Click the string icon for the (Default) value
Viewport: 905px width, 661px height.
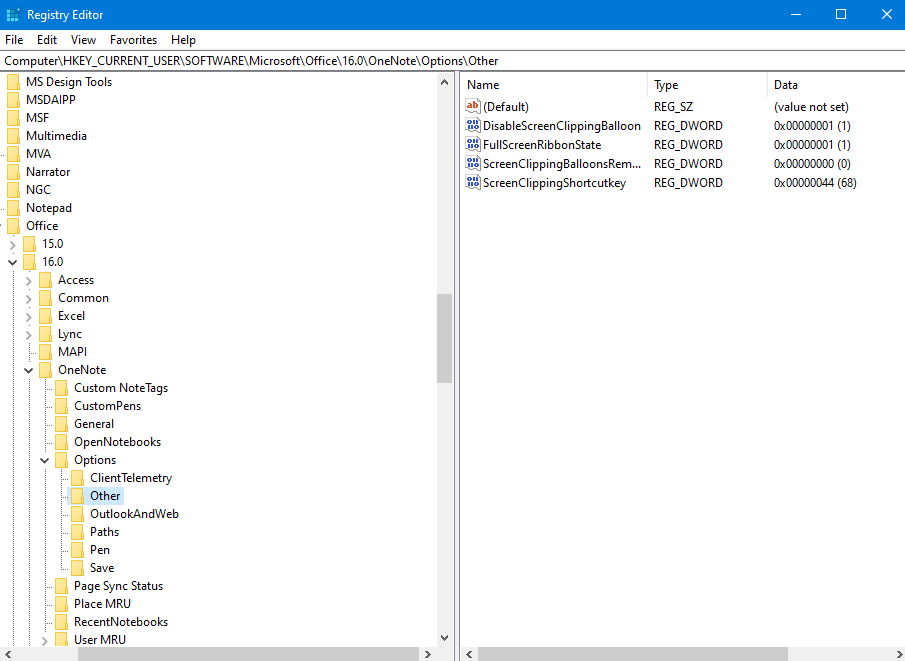click(x=473, y=106)
